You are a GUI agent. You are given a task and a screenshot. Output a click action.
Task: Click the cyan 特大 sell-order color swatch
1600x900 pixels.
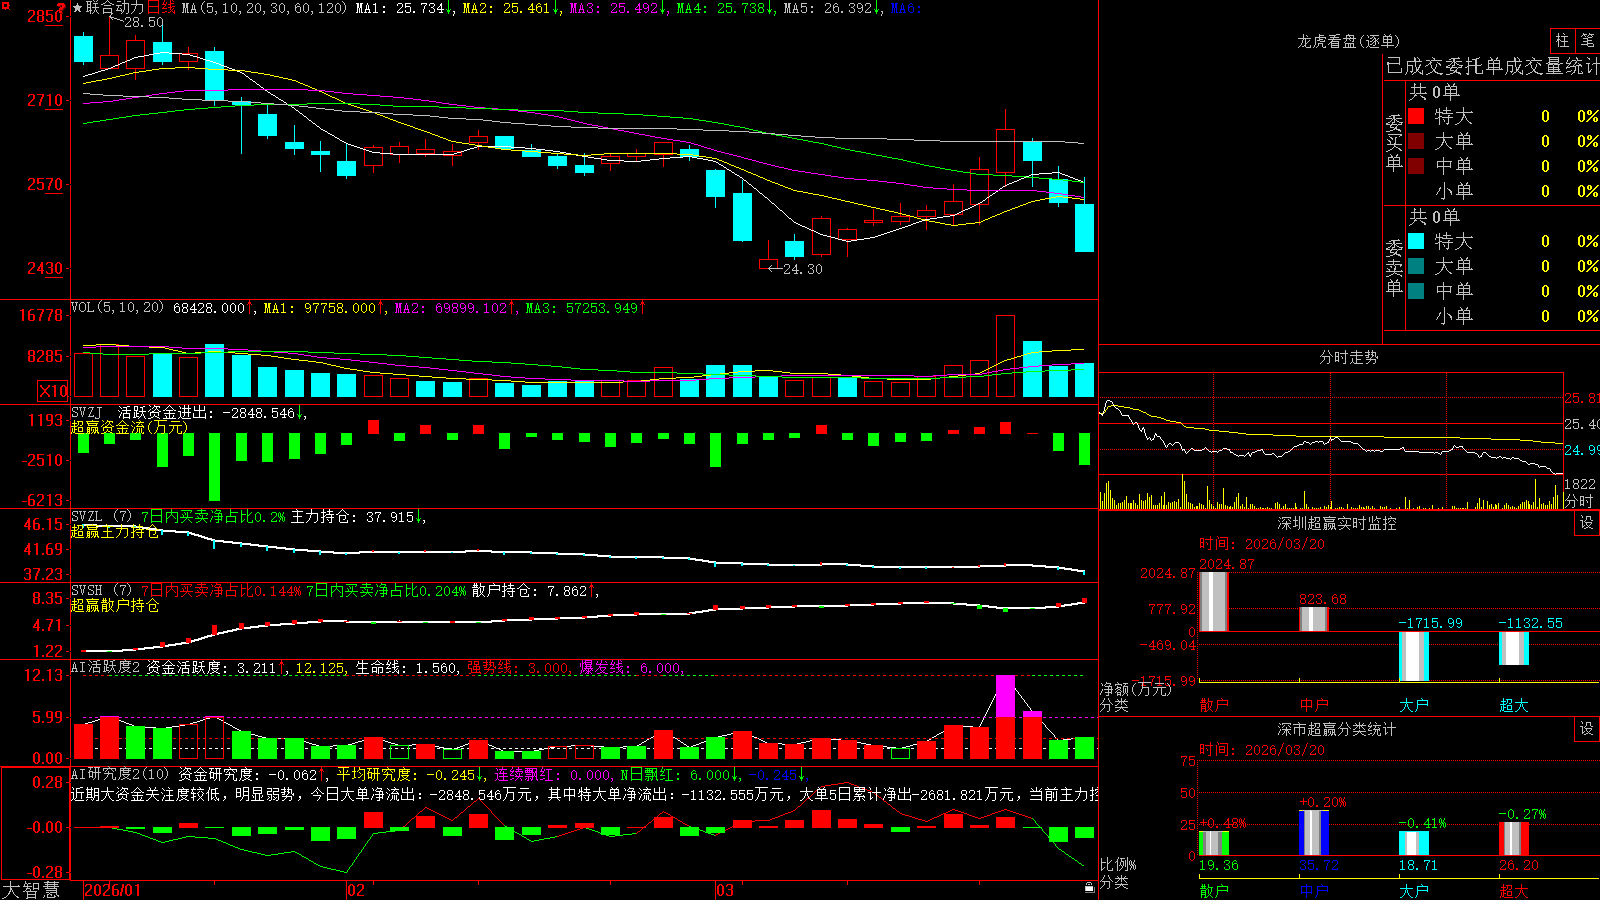[x=1416, y=241]
